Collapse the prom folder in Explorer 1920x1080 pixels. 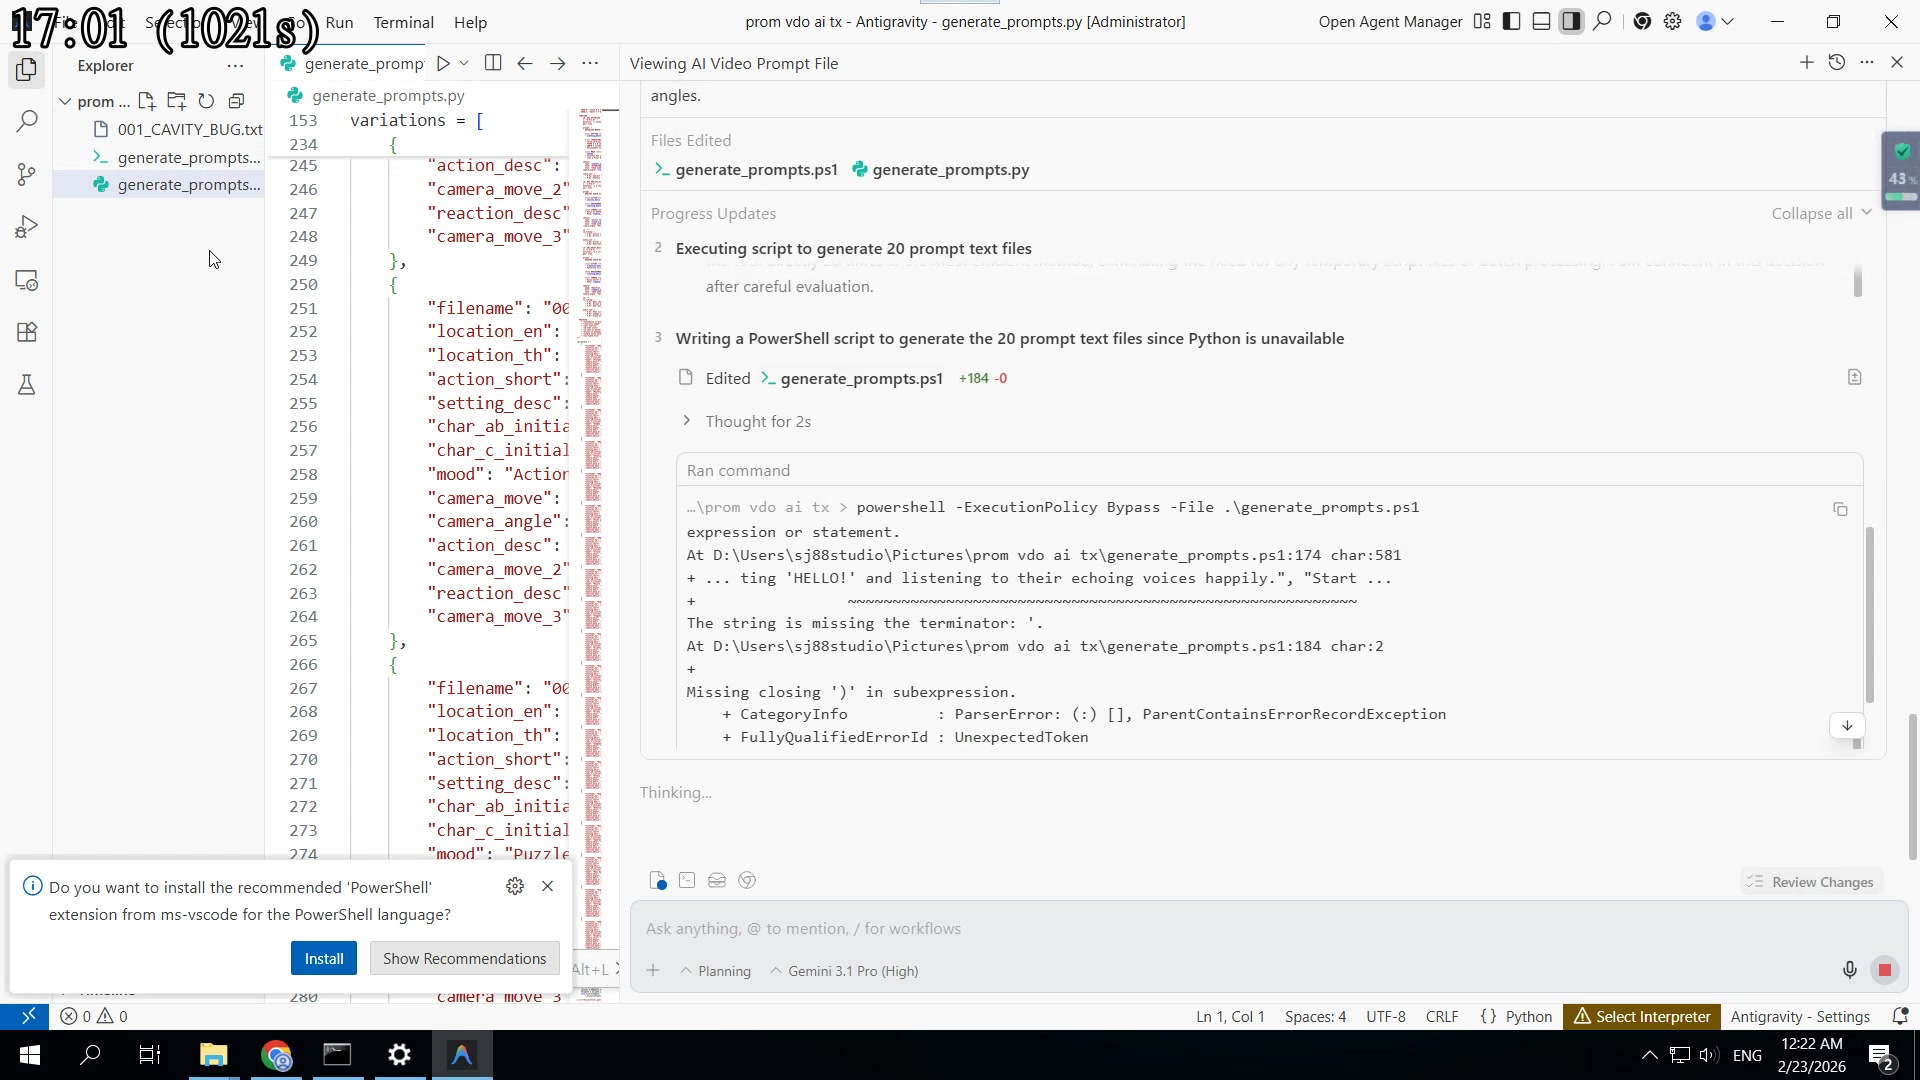pyautogui.click(x=65, y=101)
